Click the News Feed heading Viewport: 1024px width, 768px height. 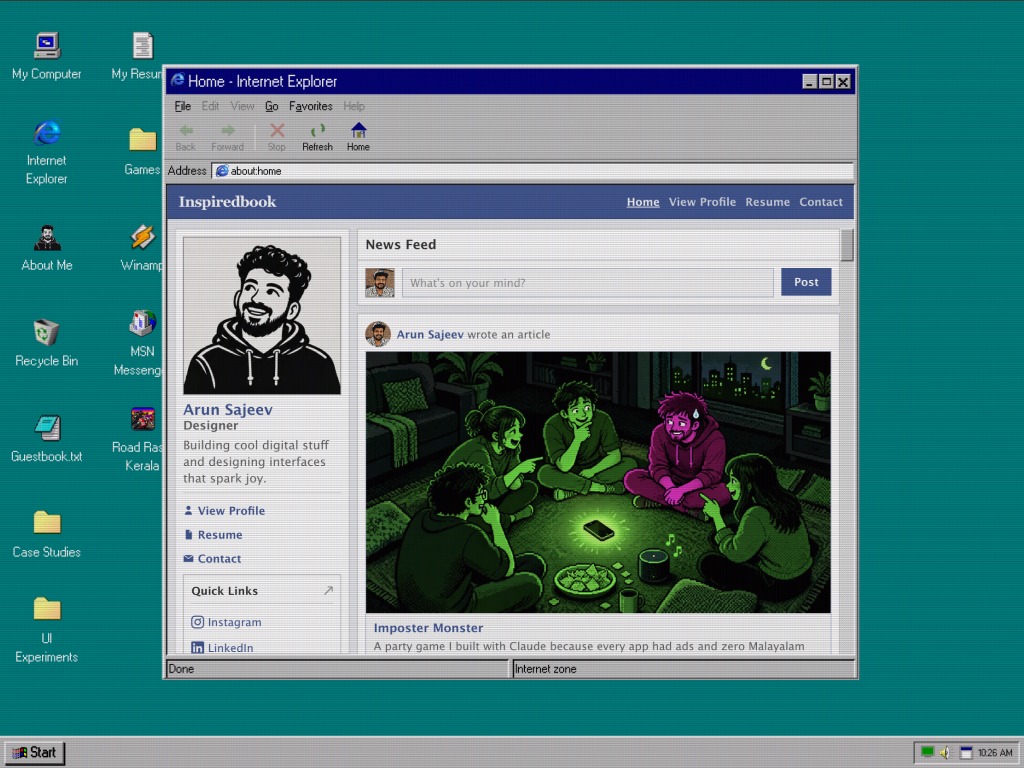pos(401,245)
